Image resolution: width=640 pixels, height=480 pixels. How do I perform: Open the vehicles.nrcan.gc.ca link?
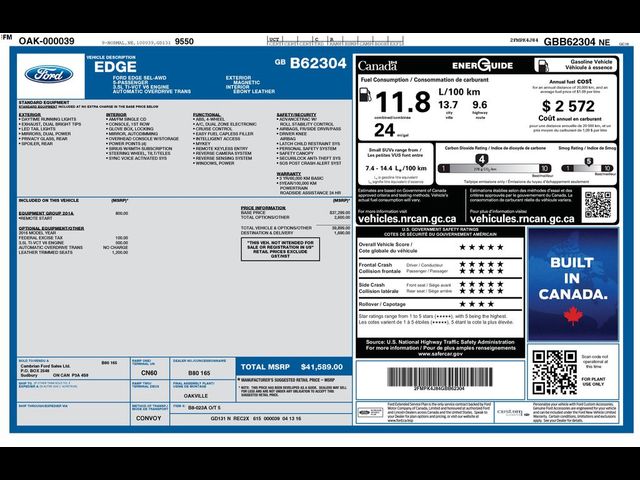point(405,218)
